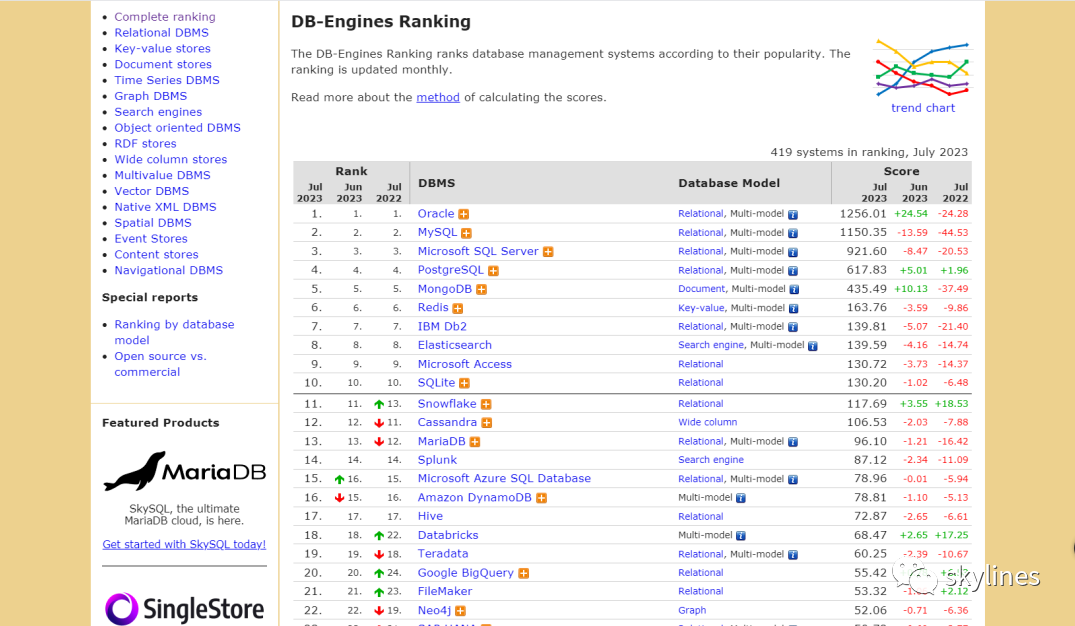The image size is (1075, 626).
Task: Select the score 1256.01 in Oracle row
Action: coord(863,214)
